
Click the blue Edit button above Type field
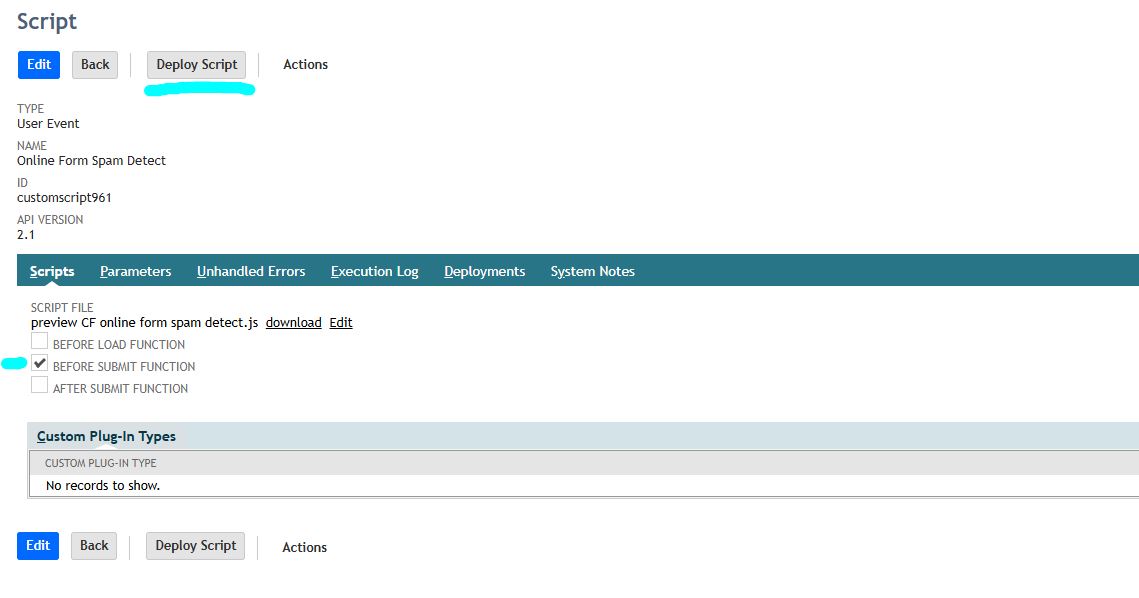pyautogui.click(x=39, y=65)
